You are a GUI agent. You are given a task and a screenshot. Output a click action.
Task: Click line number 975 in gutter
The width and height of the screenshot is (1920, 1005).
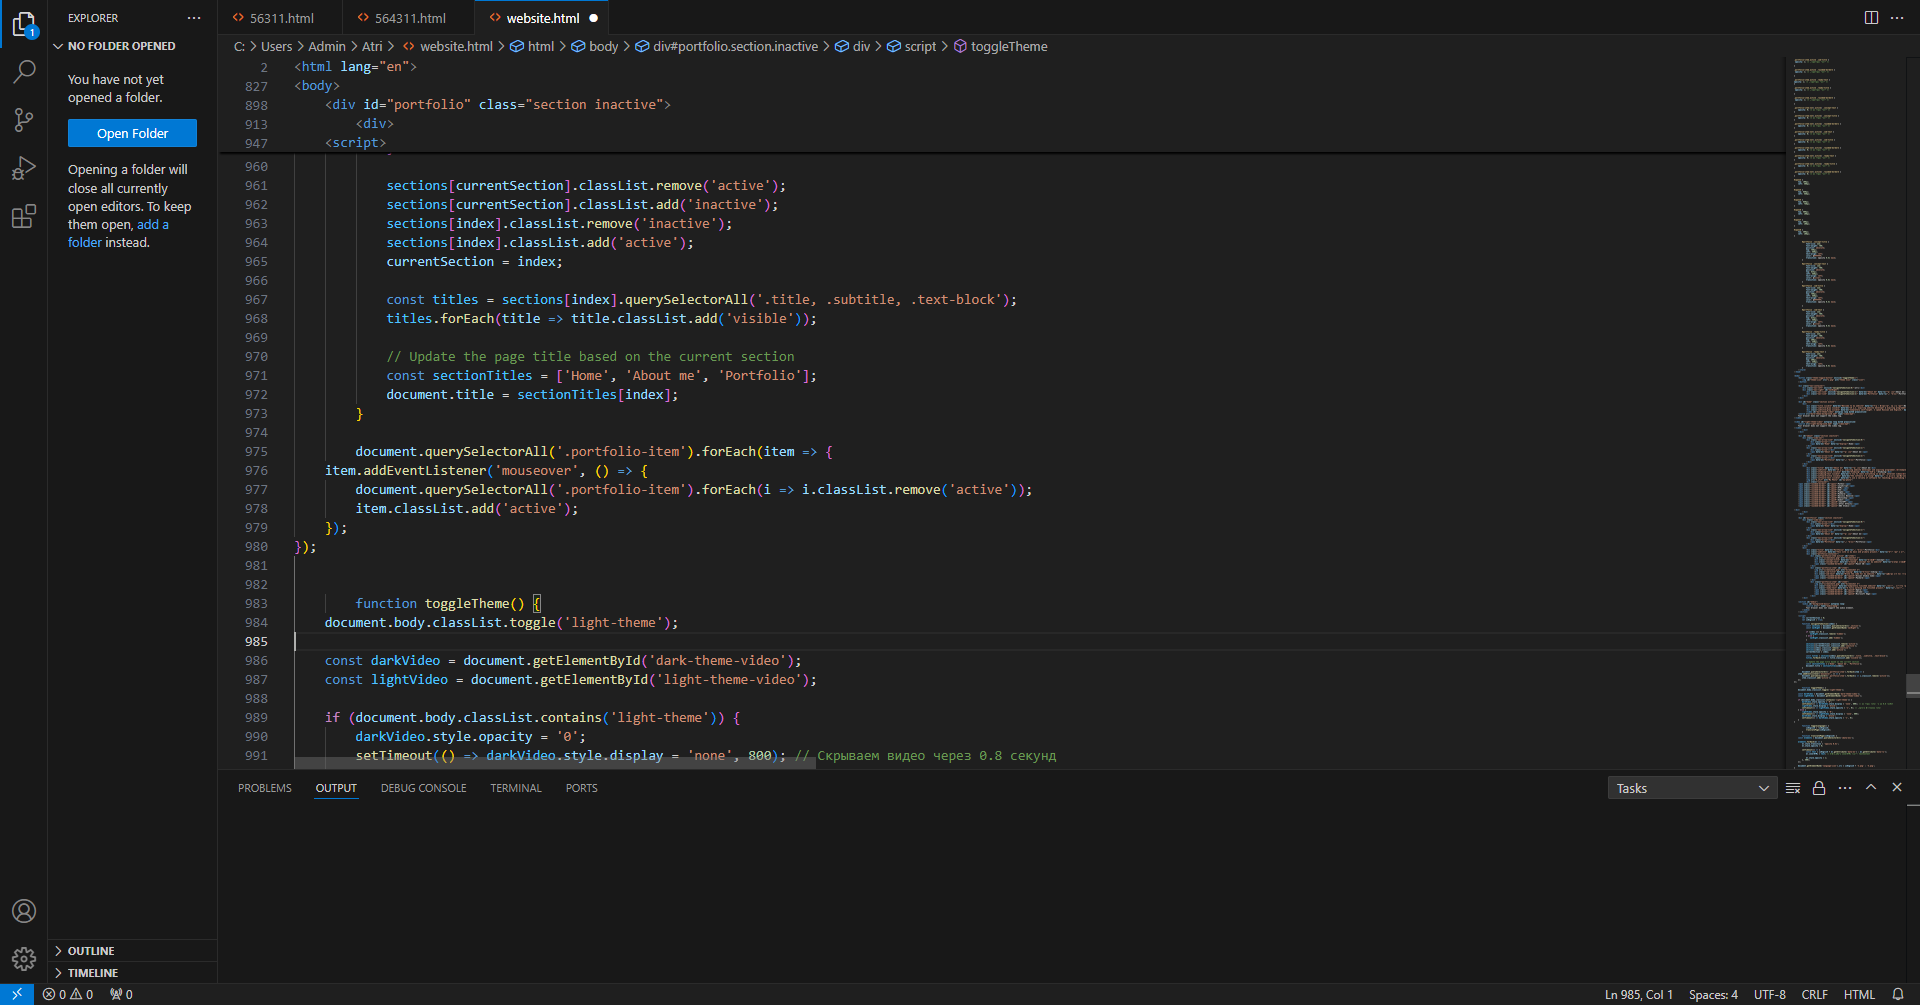click(x=256, y=451)
